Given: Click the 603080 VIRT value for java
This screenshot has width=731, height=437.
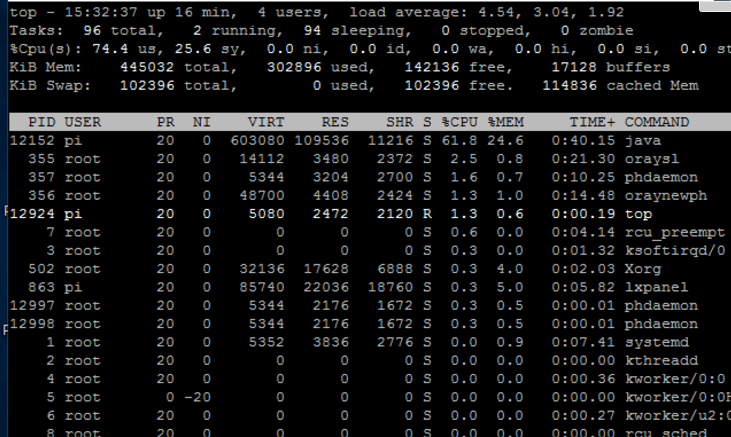Looking at the screenshot, I should pyautogui.click(x=257, y=140).
